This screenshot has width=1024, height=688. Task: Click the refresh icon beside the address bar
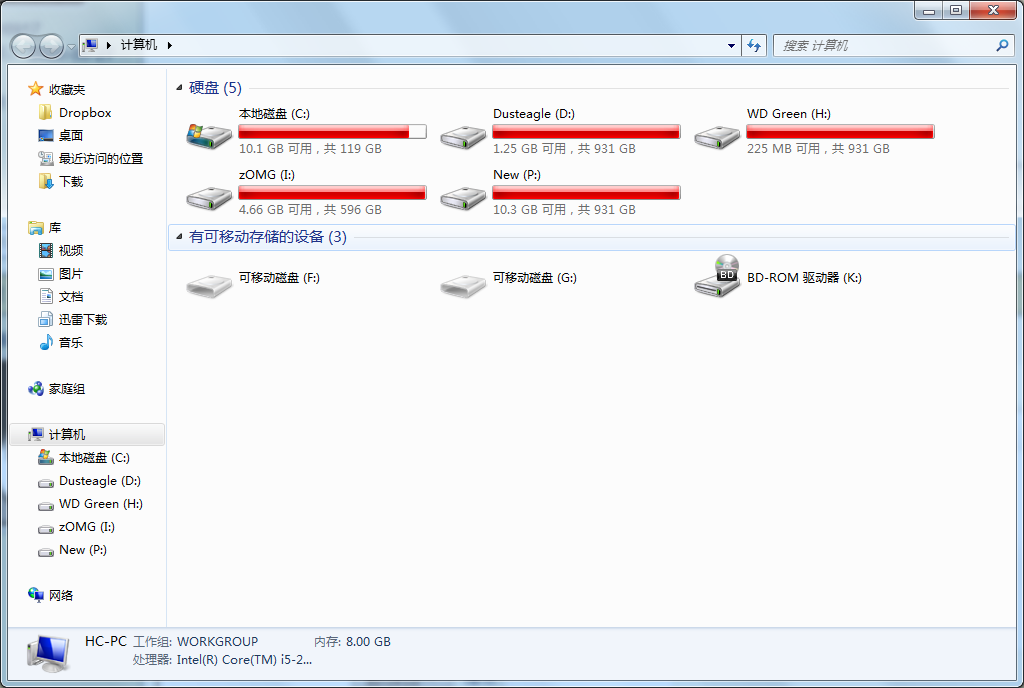click(754, 45)
